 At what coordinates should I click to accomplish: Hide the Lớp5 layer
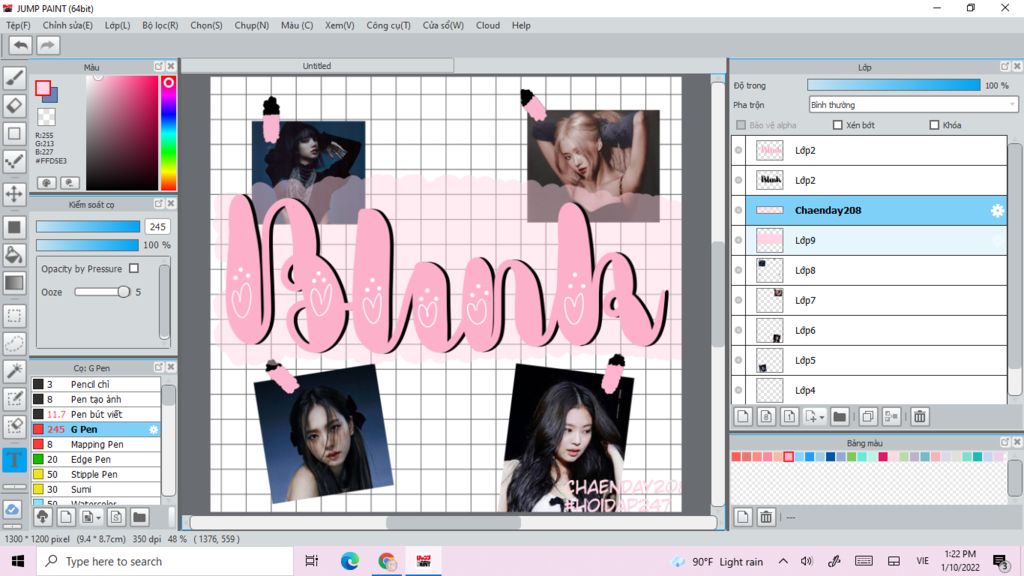(x=739, y=360)
